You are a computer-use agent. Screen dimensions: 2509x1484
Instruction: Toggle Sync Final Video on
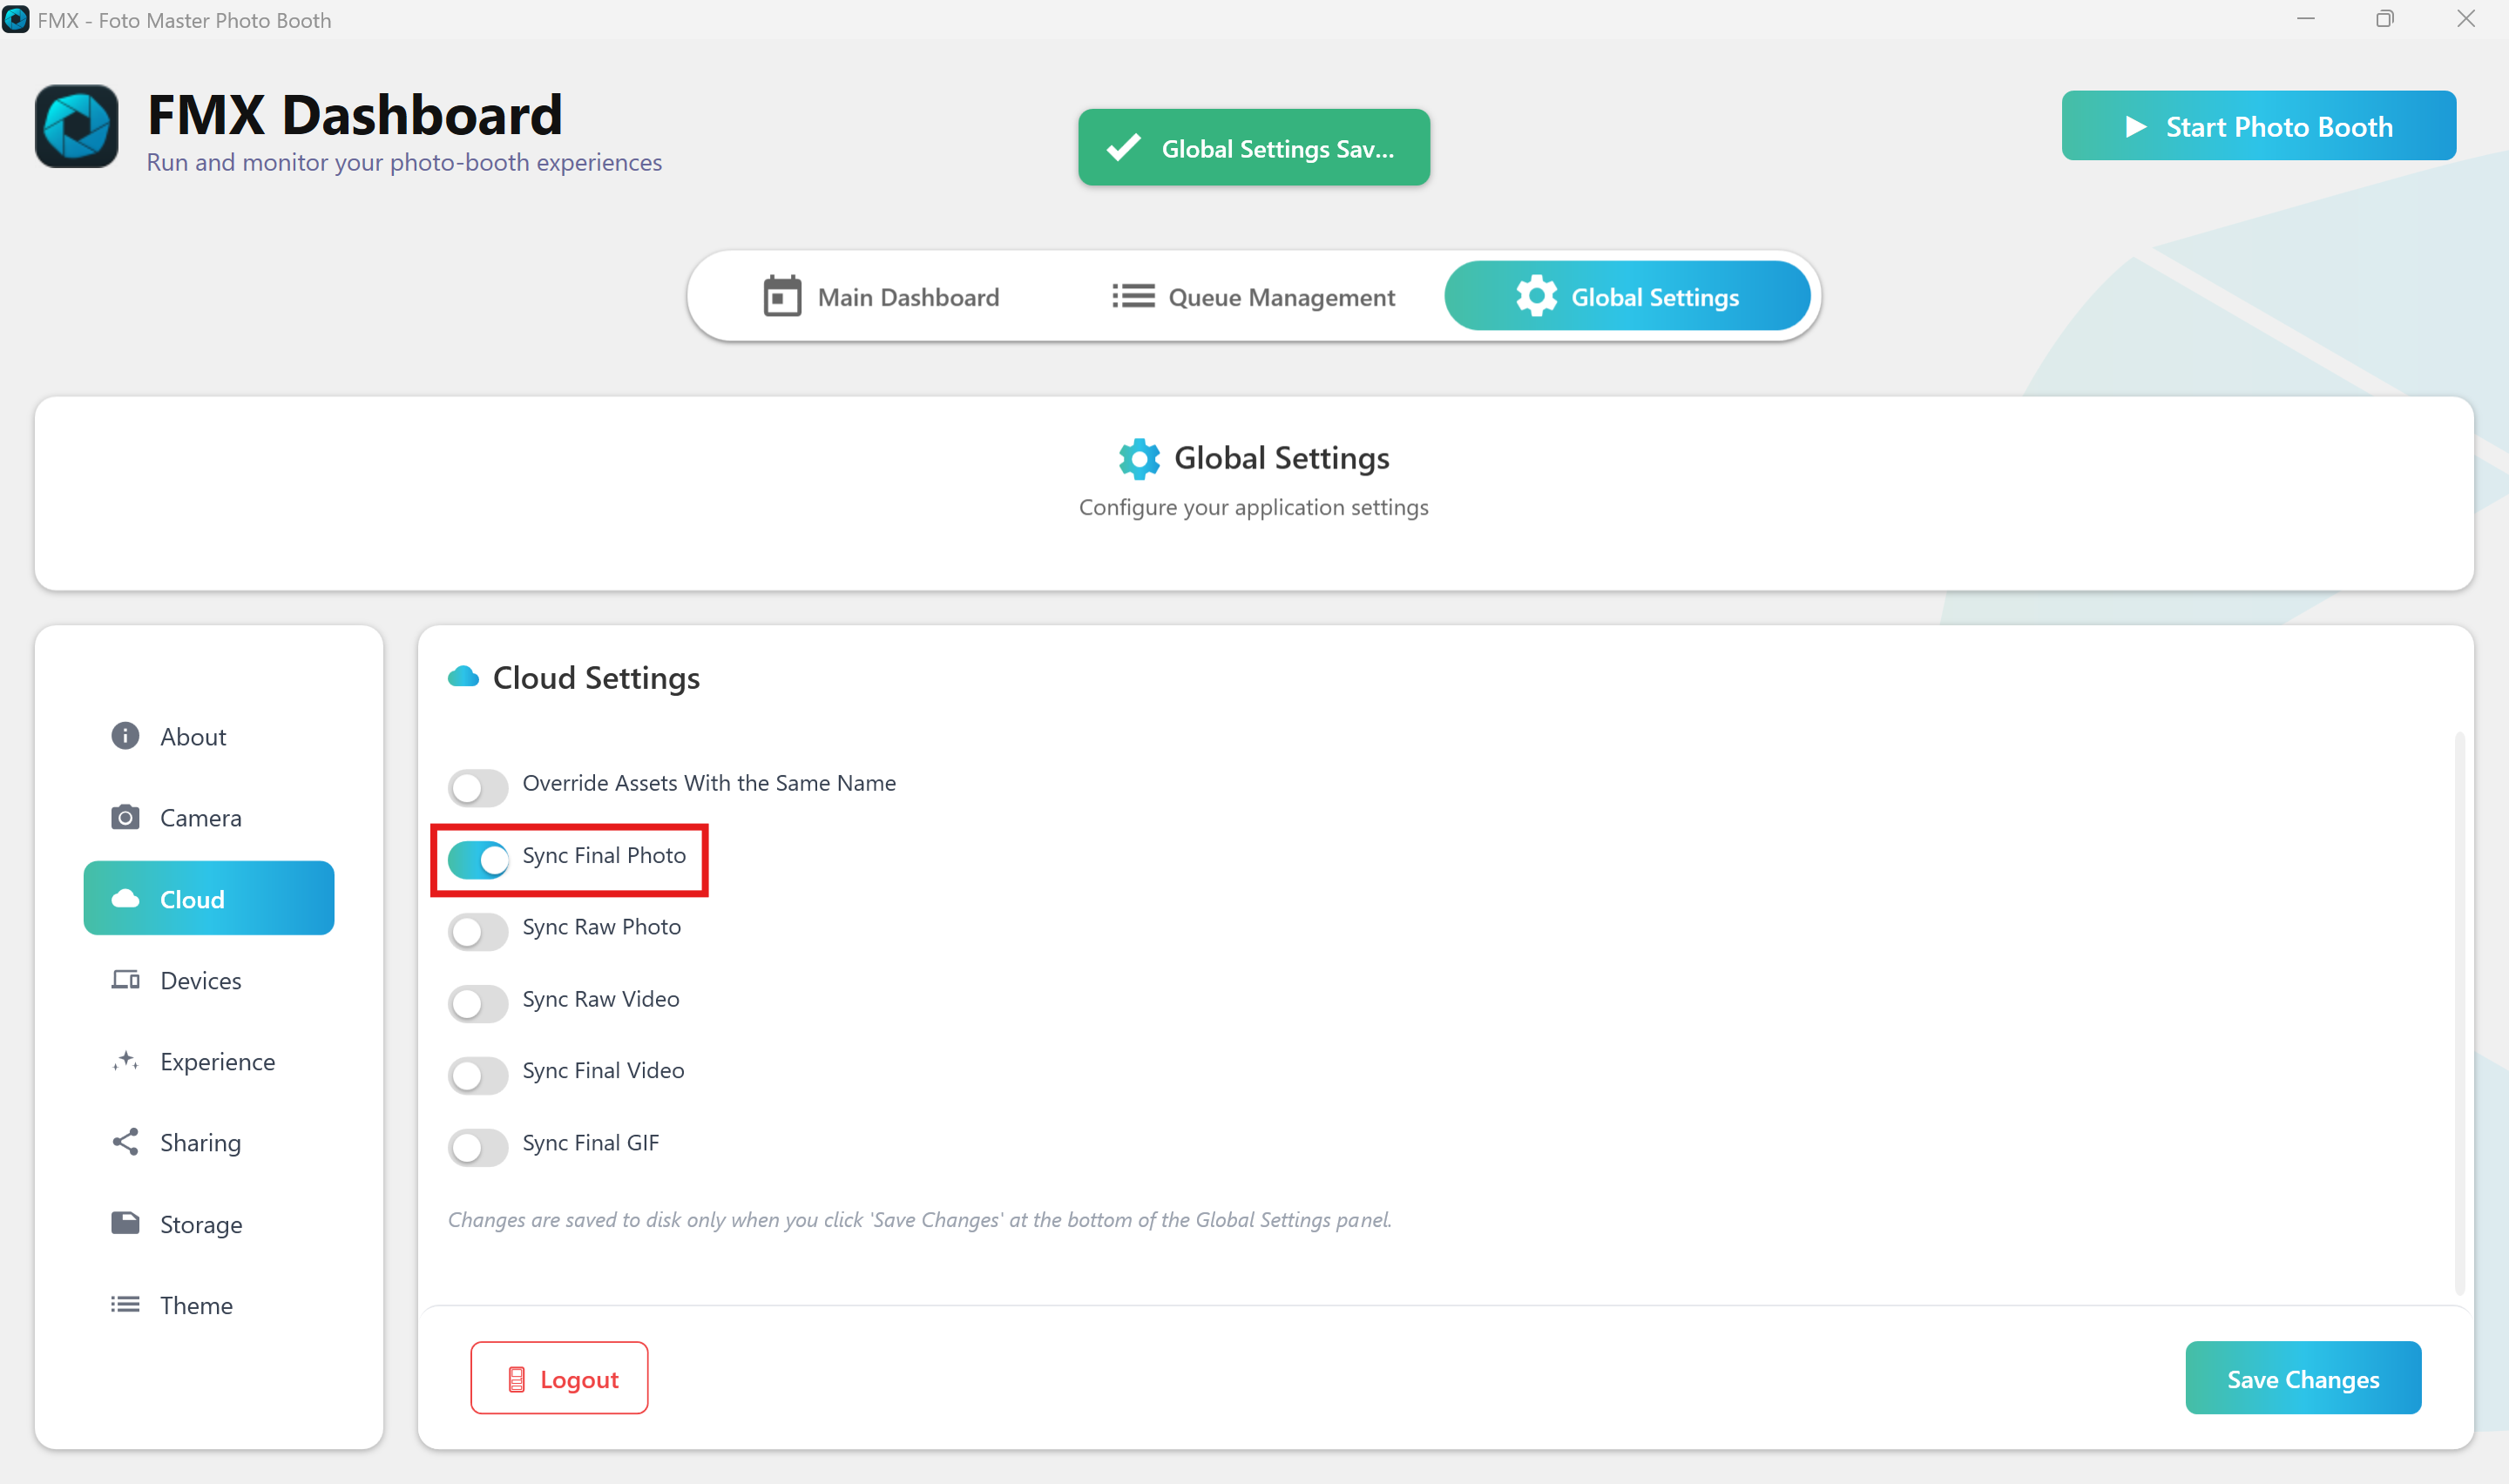[478, 1075]
